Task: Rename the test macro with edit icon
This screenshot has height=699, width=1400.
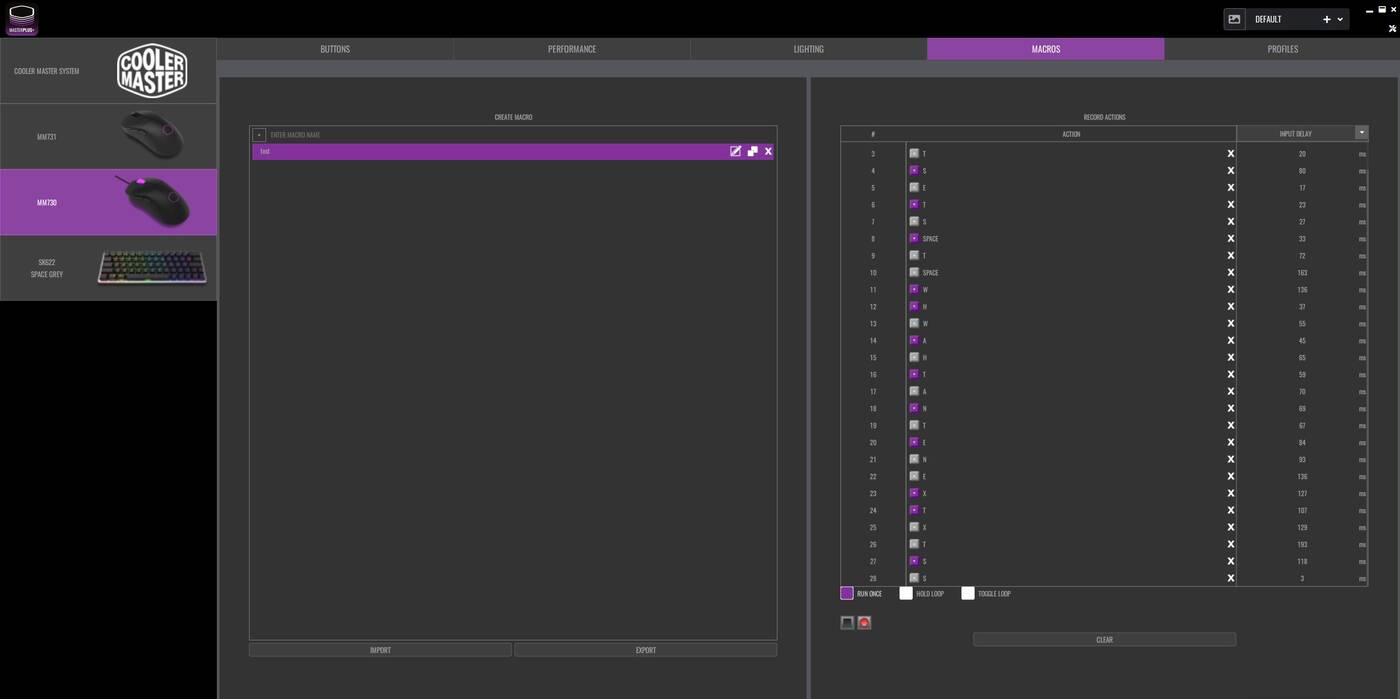Action: click(735, 151)
